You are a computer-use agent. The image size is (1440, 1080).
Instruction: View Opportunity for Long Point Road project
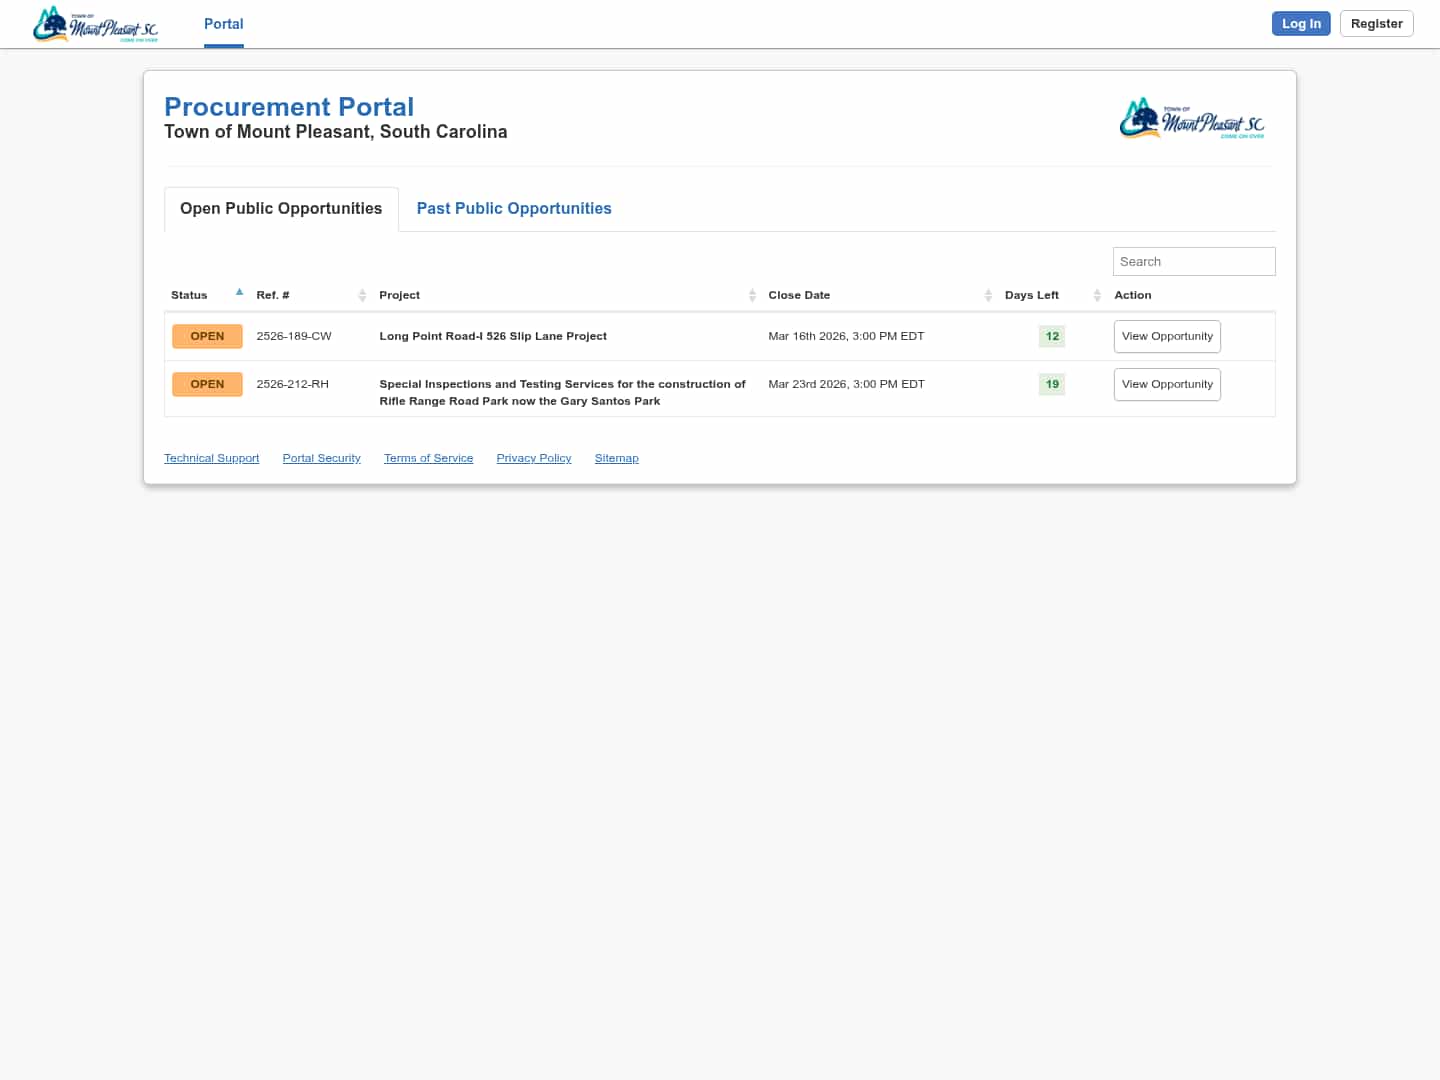[x=1167, y=336]
